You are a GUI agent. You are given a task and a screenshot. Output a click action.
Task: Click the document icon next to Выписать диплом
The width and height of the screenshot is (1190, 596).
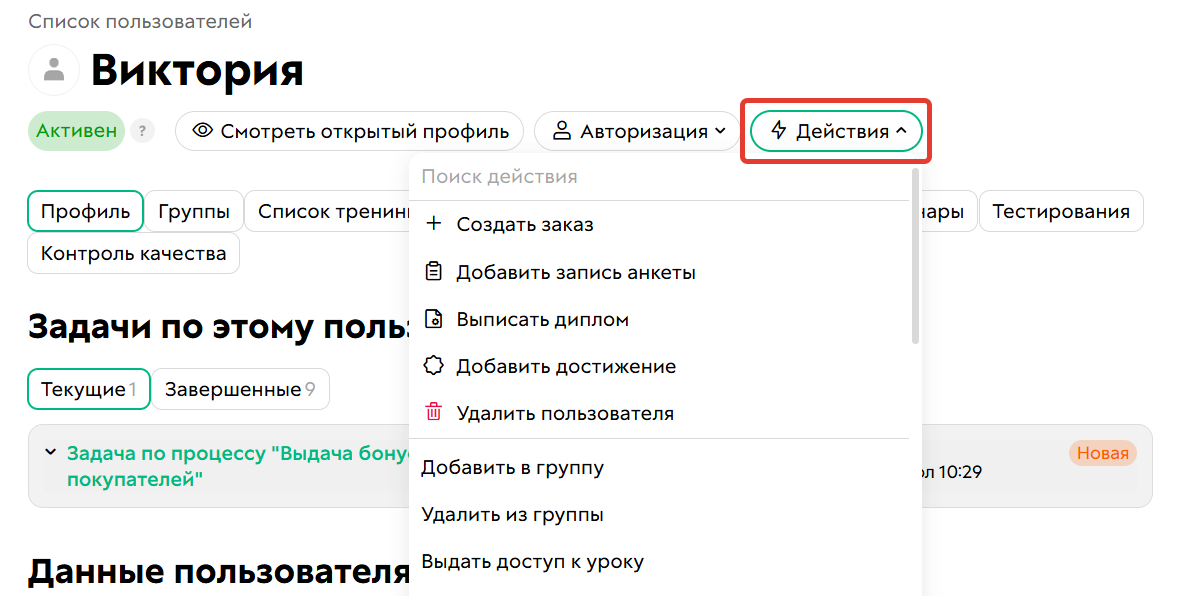pyautogui.click(x=433, y=318)
